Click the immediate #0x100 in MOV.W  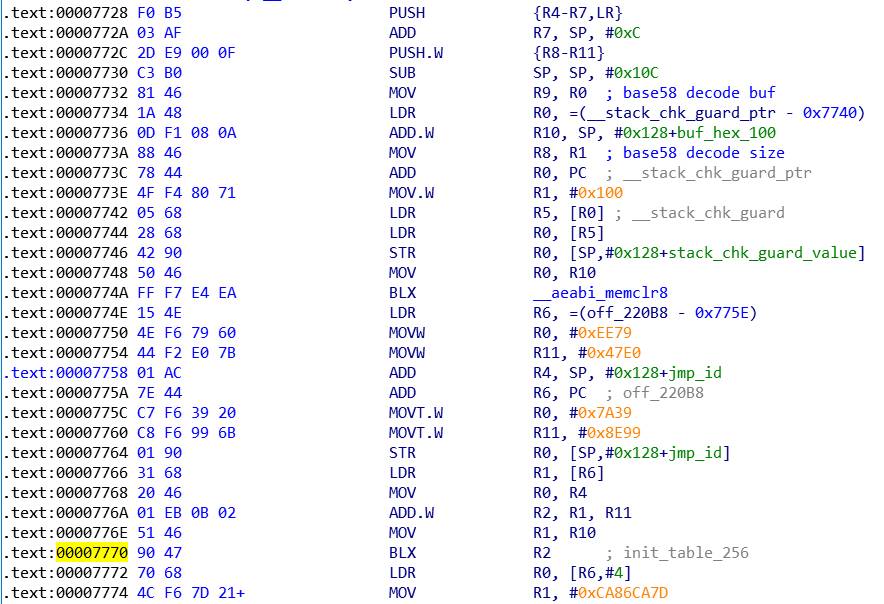click(596, 193)
